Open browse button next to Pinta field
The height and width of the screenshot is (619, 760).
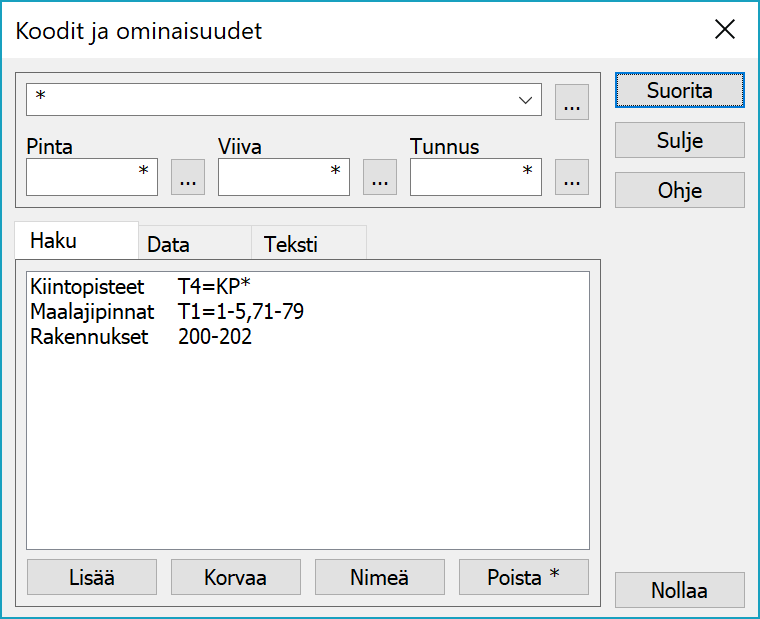[188, 178]
